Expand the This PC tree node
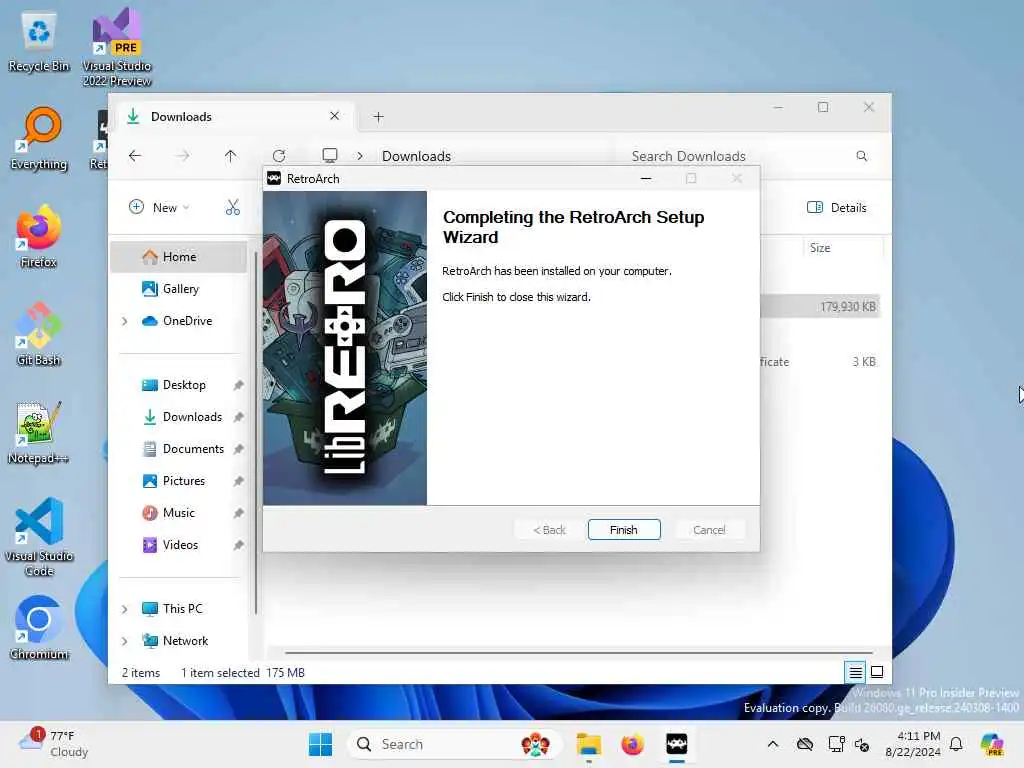The height and width of the screenshot is (768, 1024). [125, 609]
